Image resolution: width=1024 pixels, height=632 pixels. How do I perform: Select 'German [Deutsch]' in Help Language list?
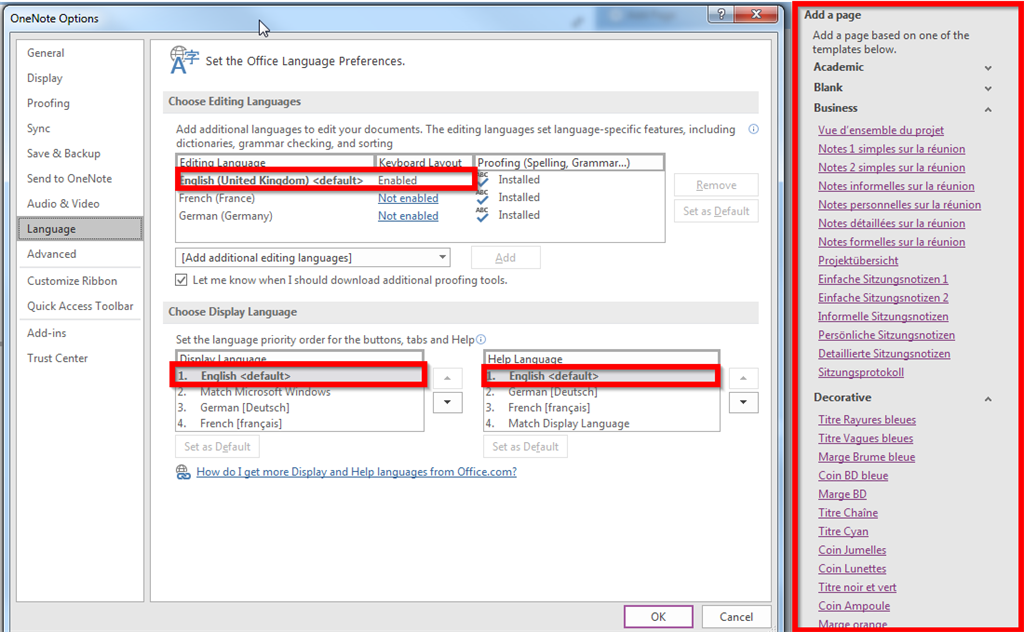click(x=601, y=392)
